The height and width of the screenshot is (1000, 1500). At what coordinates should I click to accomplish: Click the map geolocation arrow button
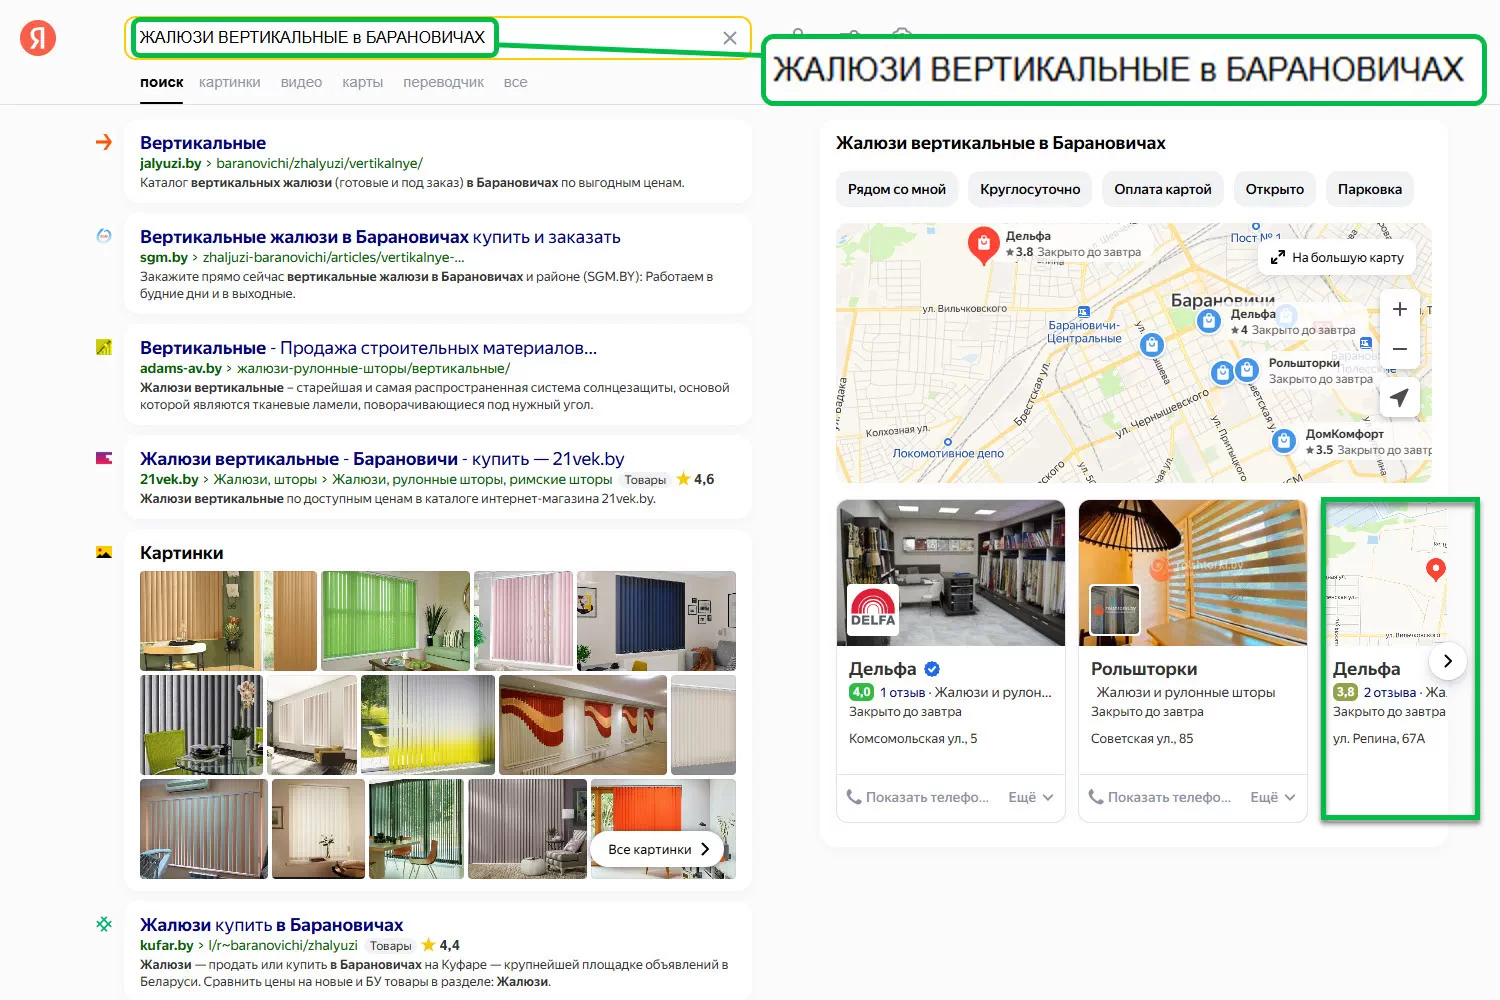1400,398
